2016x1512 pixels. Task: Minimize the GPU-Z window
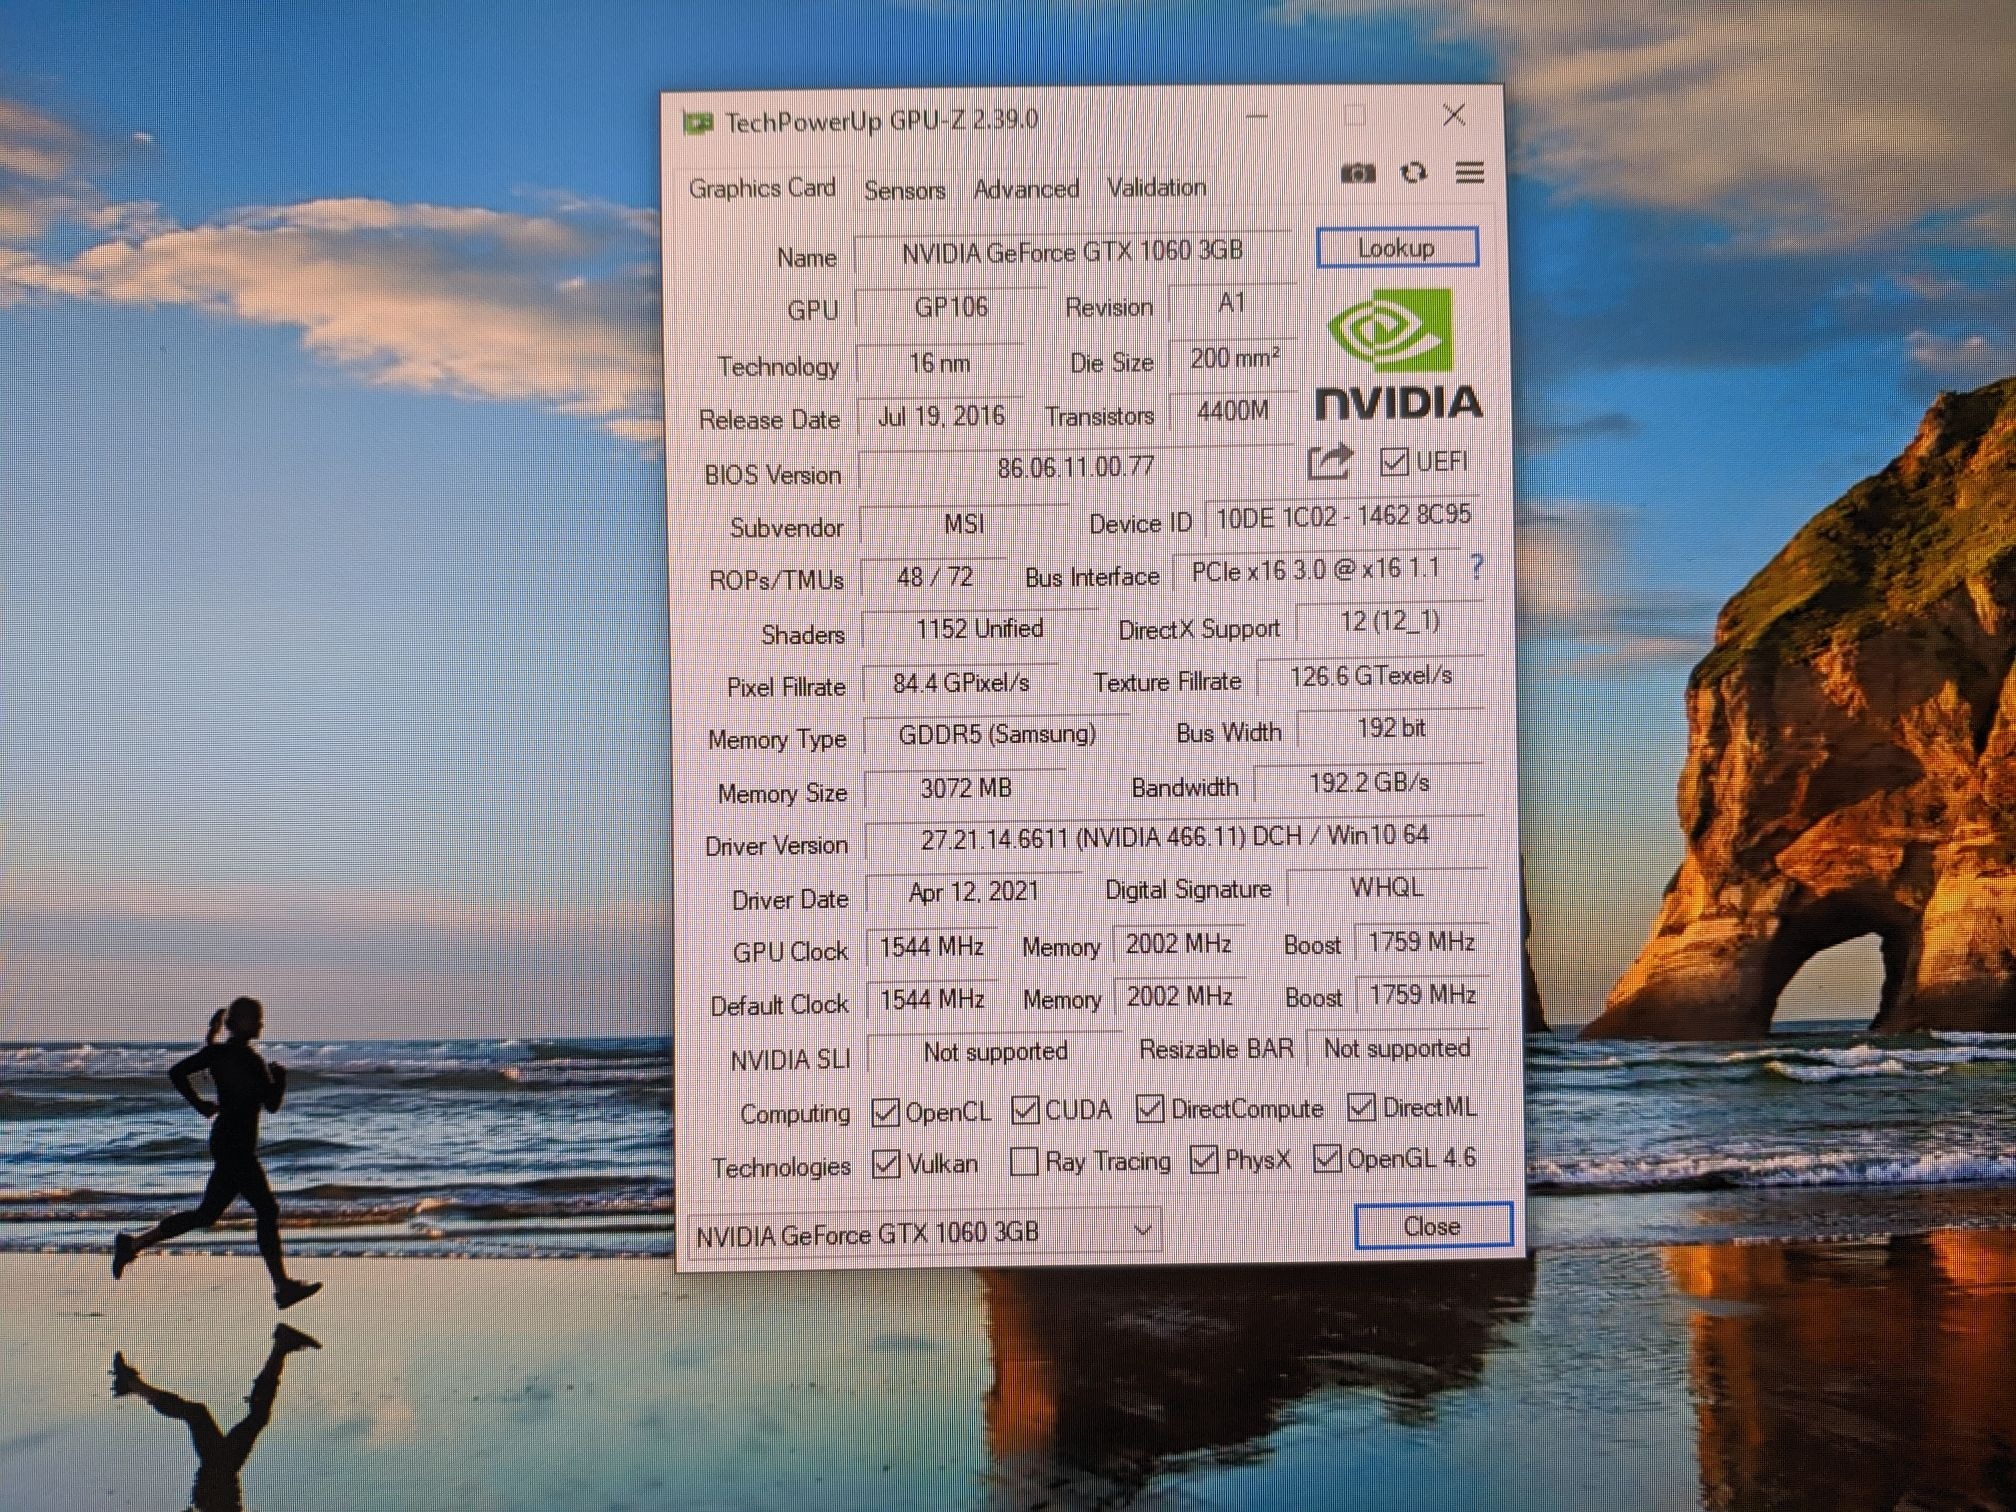[x=1257, y=116]
